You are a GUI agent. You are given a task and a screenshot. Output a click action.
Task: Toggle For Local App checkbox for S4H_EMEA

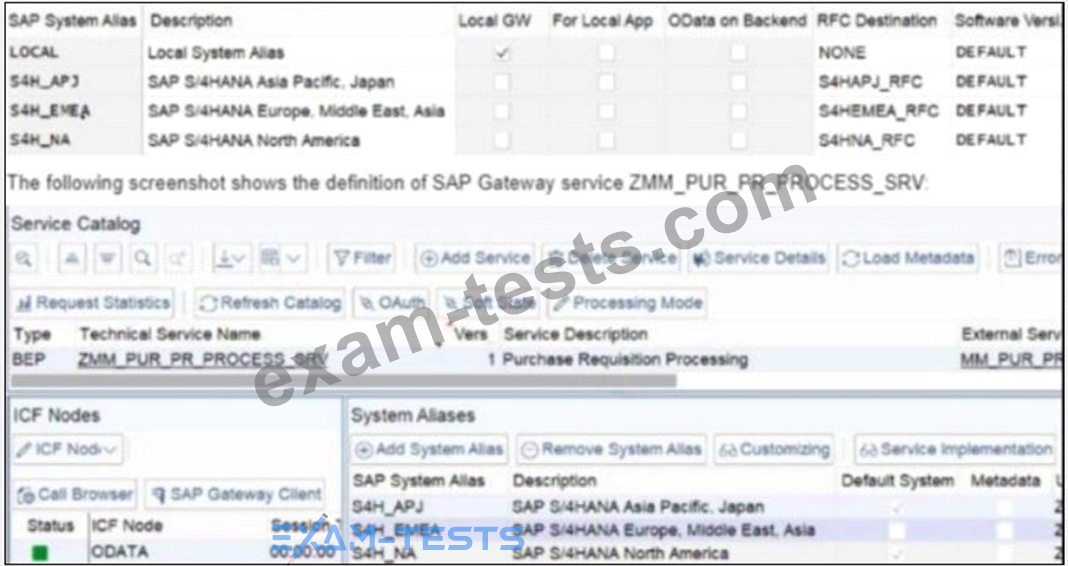click(606, 111)
